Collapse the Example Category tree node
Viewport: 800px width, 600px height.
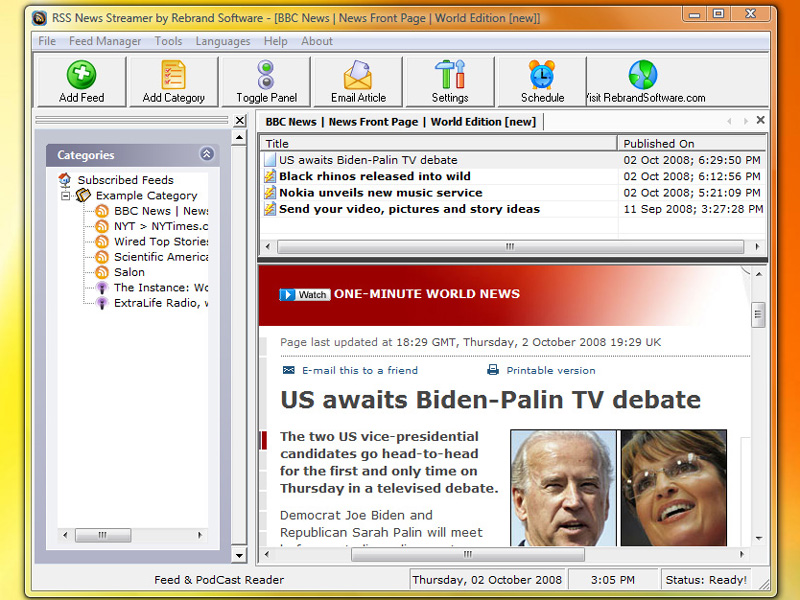point(65,196)
